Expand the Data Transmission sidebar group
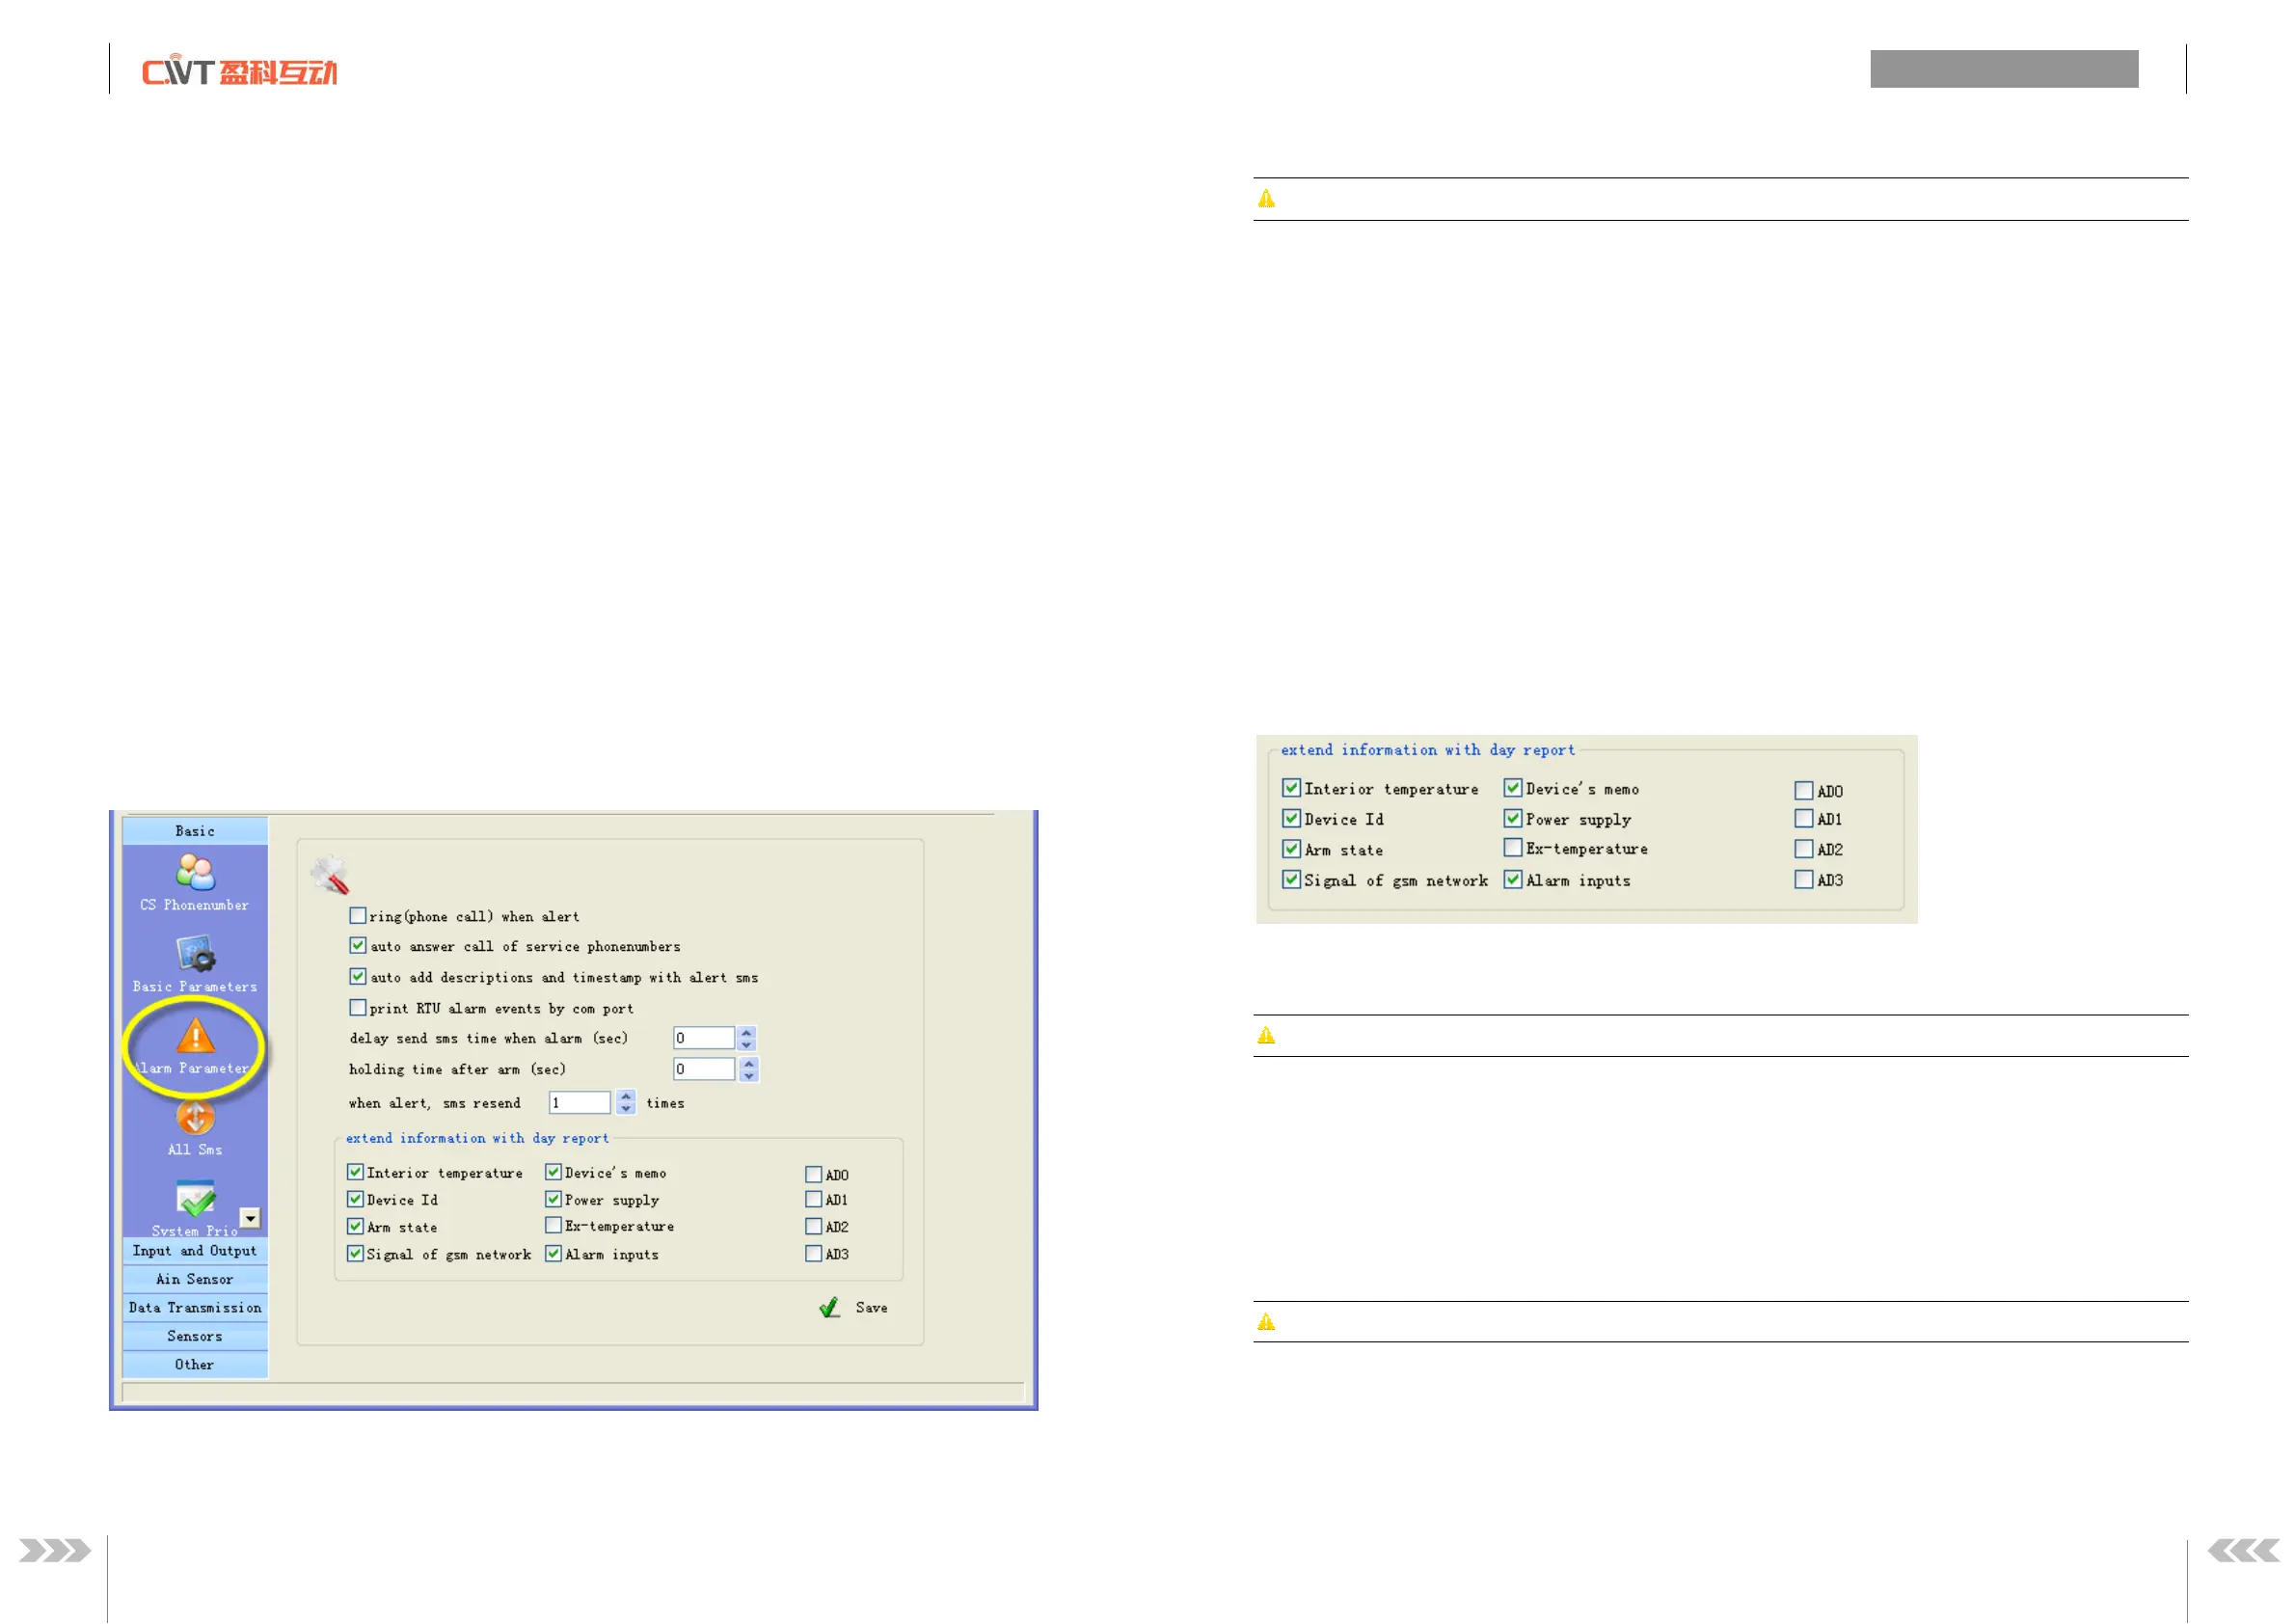Screen dimensions: 2295x1624 (x=195, y=1308)
